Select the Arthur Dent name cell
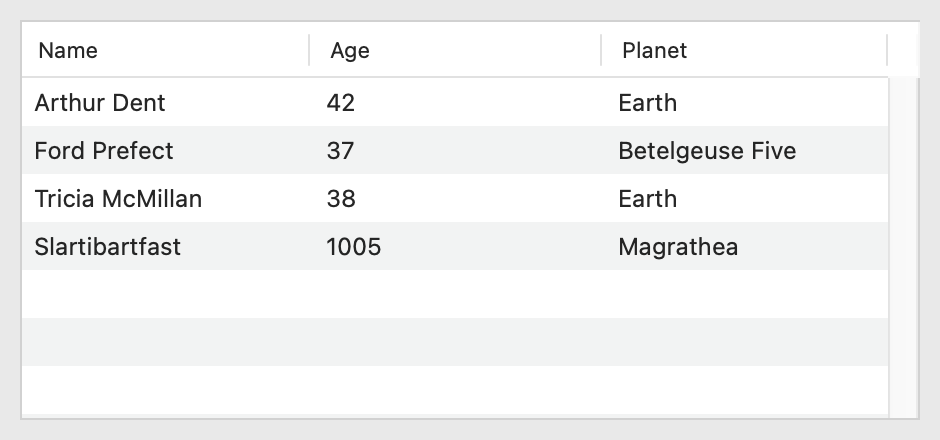Screen dimensions: 940x440 point(100,103)
